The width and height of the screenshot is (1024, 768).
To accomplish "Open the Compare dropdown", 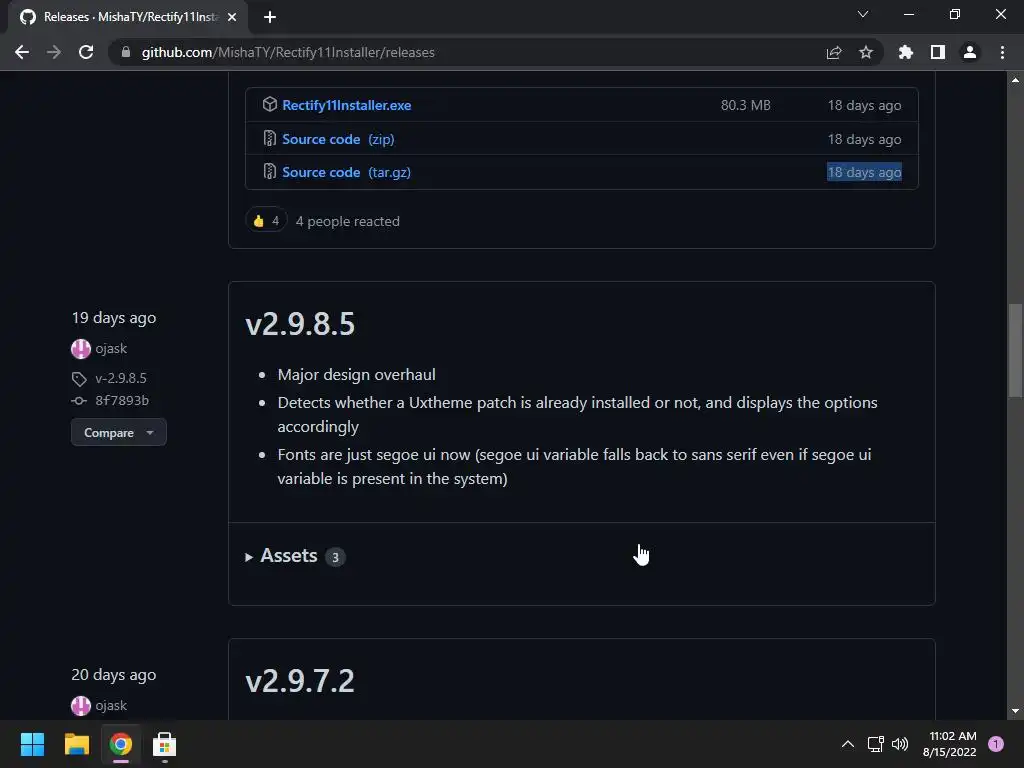I will (119, 432).
